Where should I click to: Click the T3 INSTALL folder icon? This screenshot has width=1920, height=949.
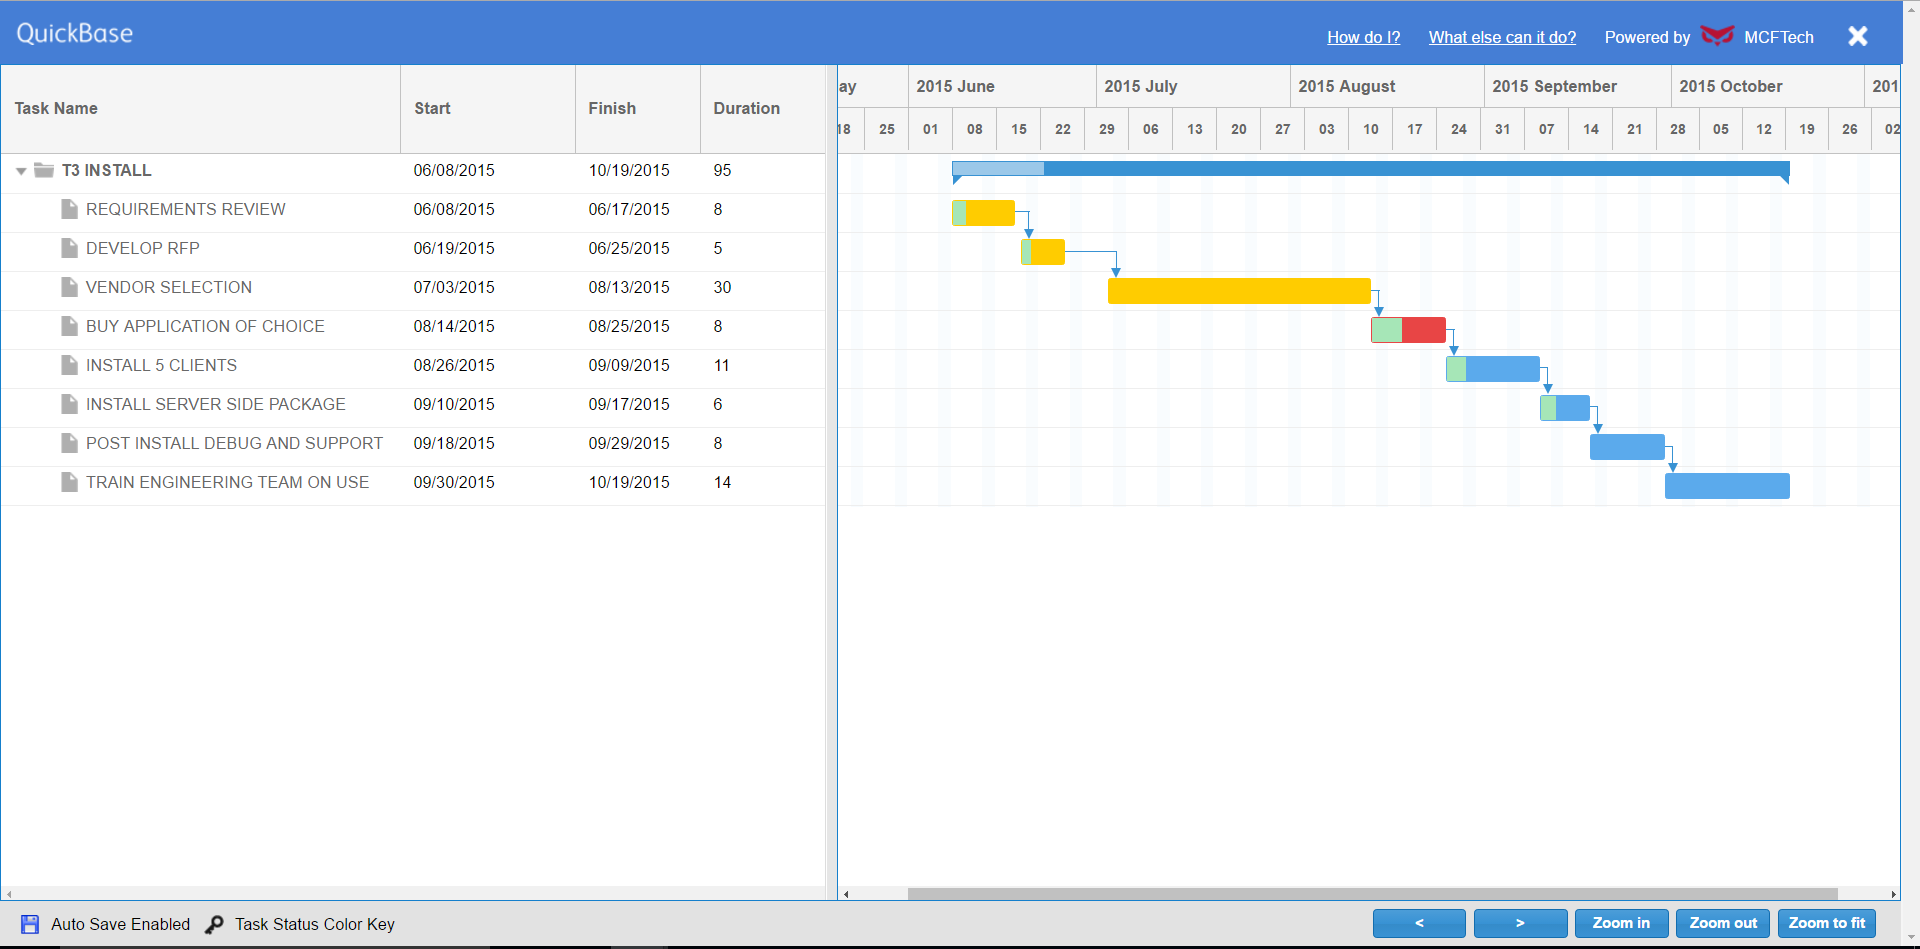coord(44,170)
